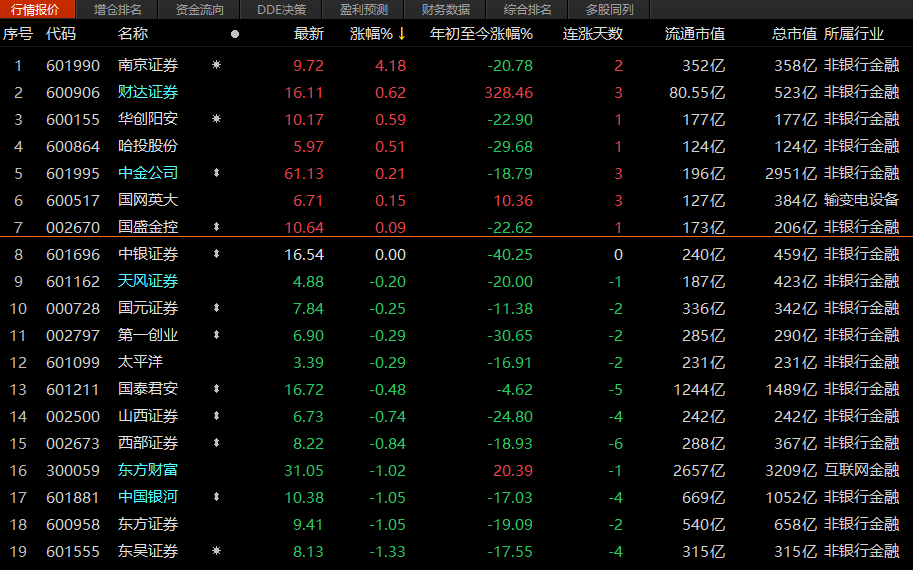
Task: Select stock name 国元证券
Action: 148,308
